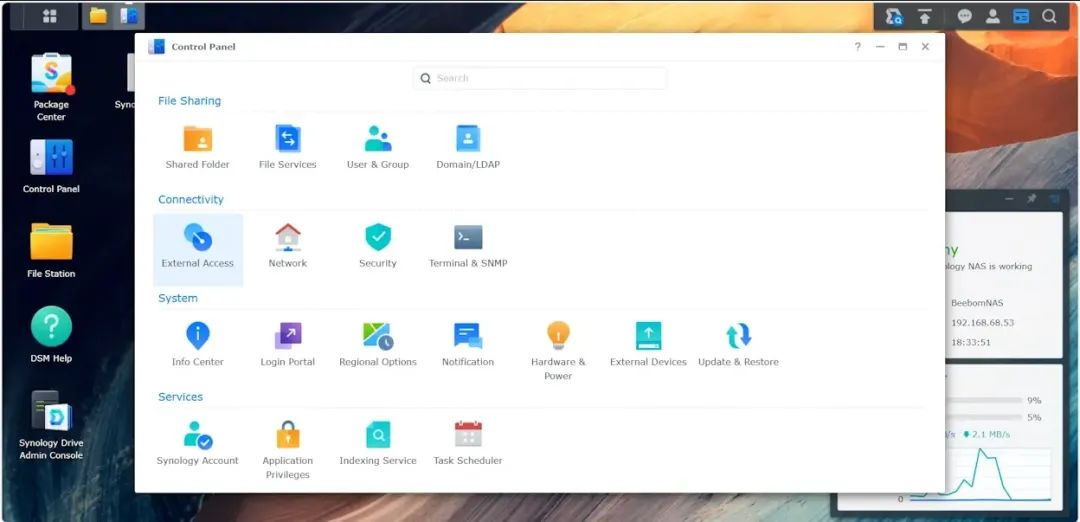Minimize the system health widget

coord(1009,198)
